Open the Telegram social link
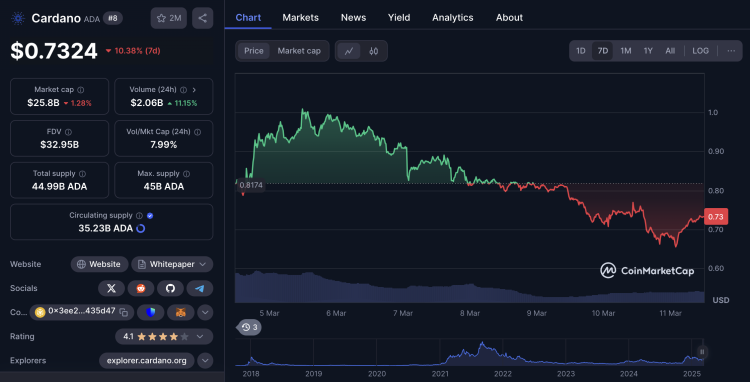 (200, 288)
